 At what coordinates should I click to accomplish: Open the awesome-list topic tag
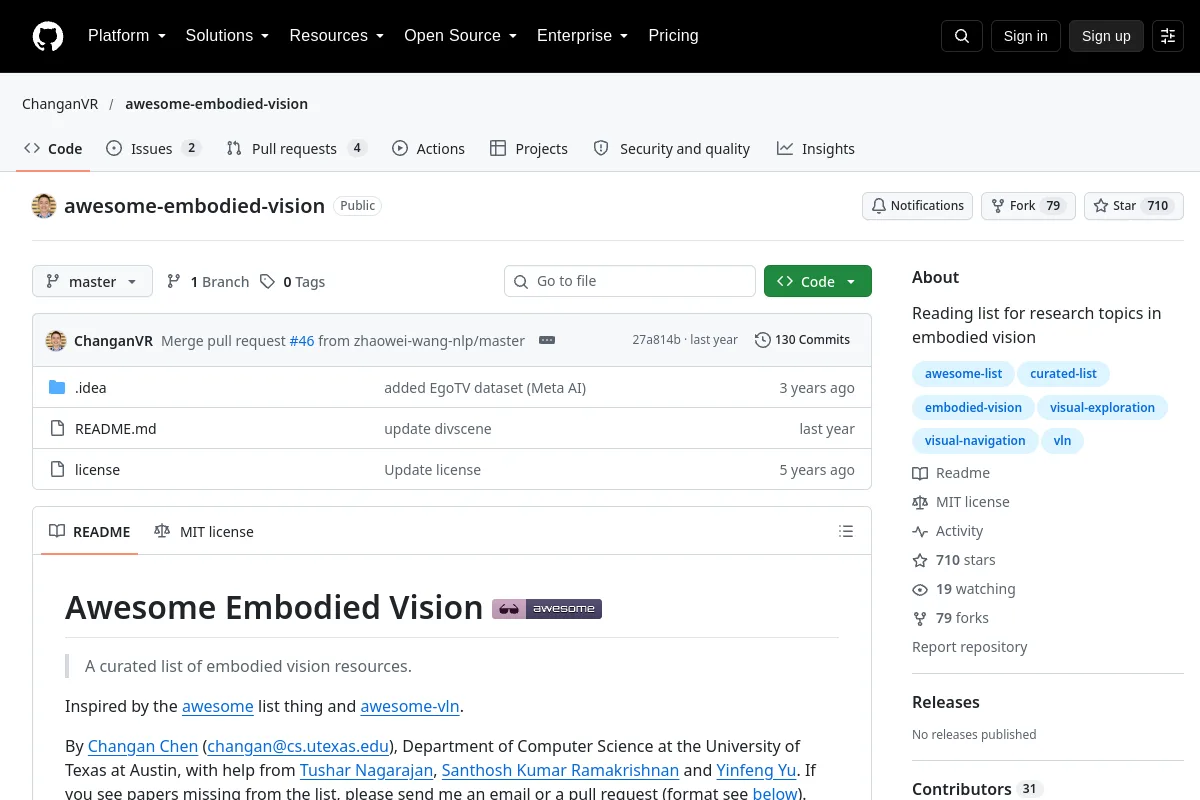pyautogui.click(x=963, y=374)
